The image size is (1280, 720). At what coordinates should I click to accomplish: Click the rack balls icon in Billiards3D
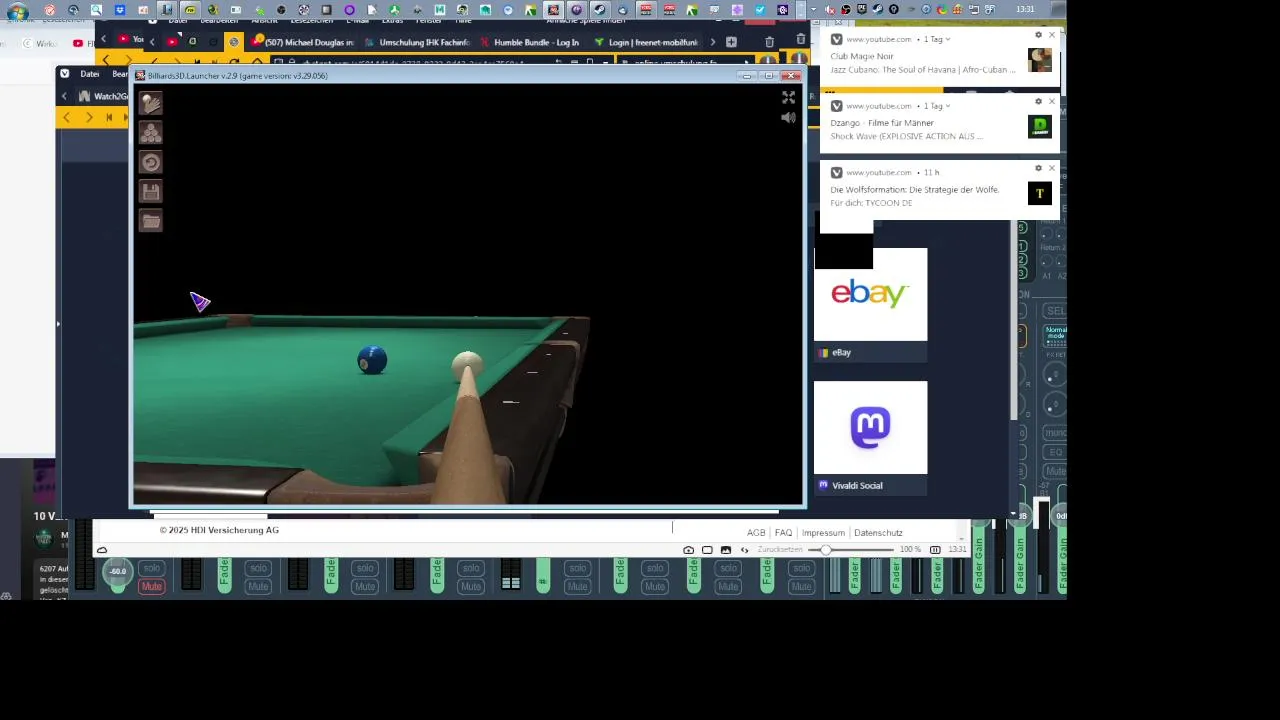tap(150, 132)
